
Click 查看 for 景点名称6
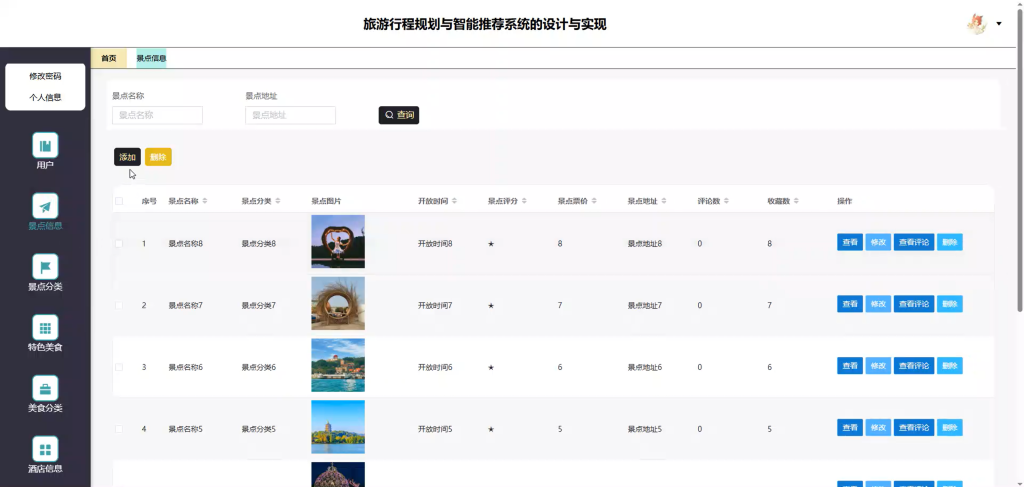click(x=850, y=366)
